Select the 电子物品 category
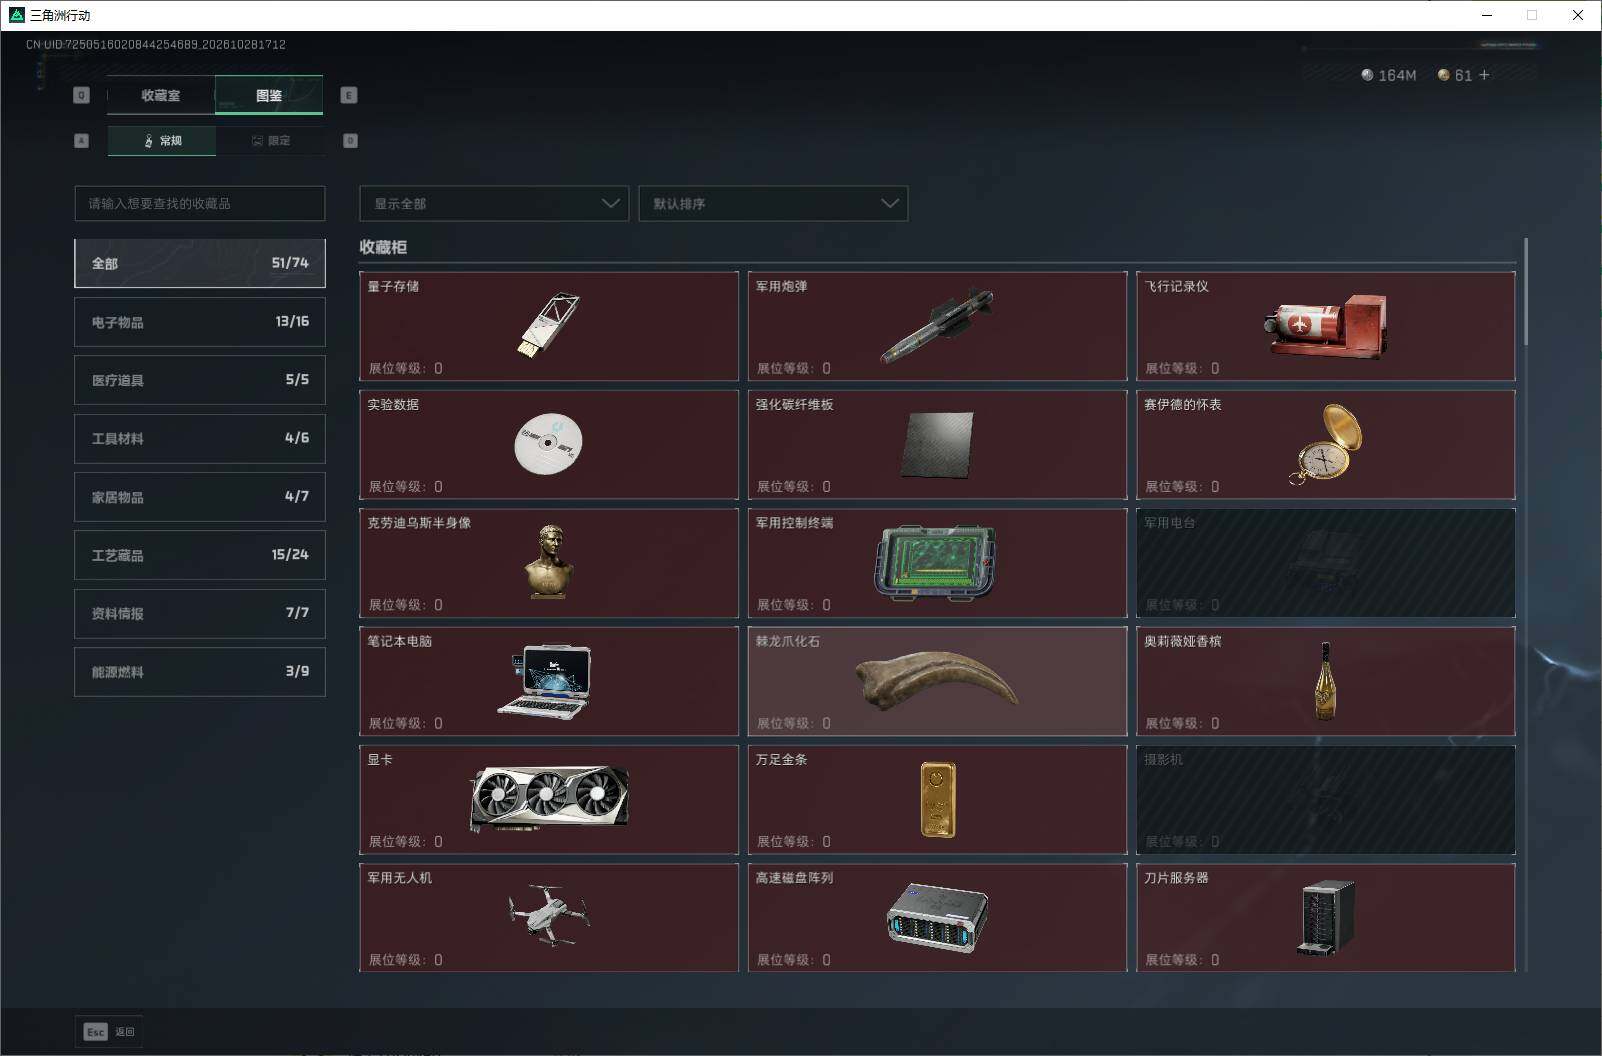1602x1056 pixels. [x=200, y=322]
